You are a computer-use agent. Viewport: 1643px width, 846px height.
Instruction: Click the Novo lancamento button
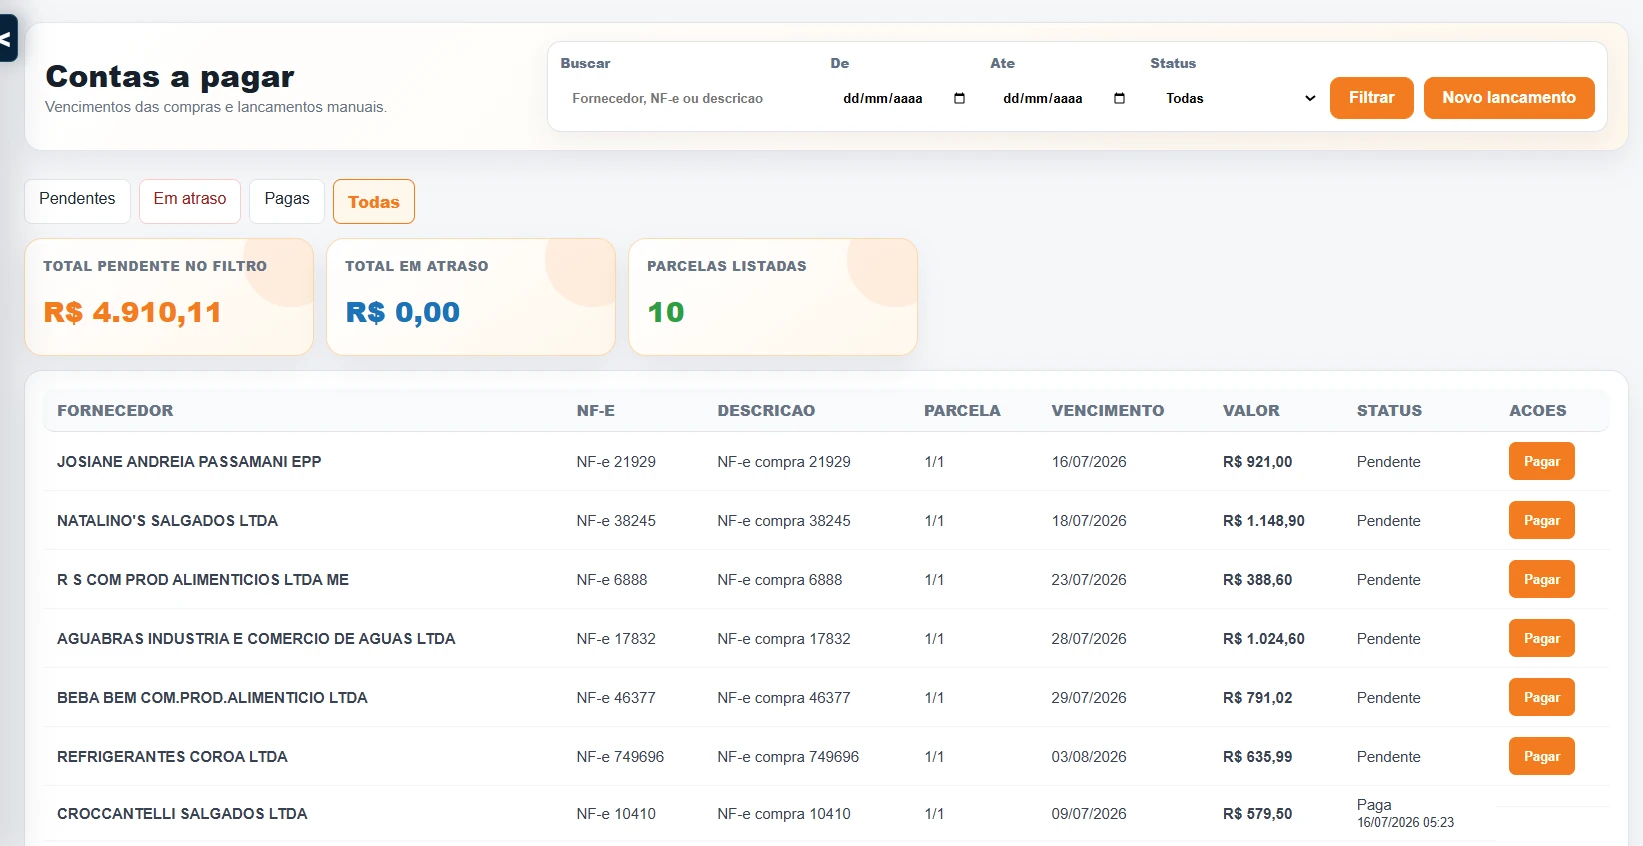[1509, 98]
